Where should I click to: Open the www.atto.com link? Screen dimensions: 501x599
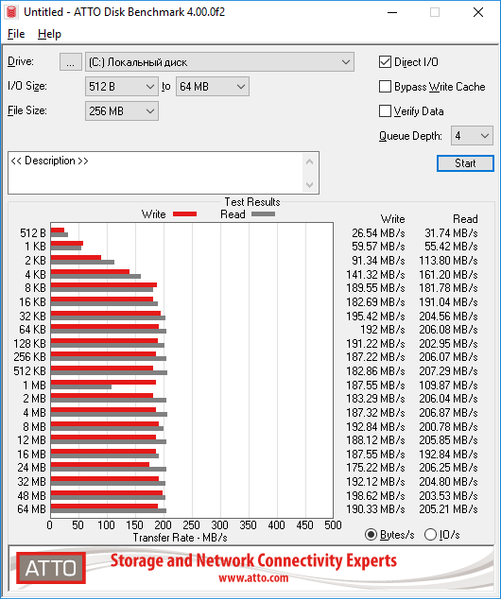[253, 578]
